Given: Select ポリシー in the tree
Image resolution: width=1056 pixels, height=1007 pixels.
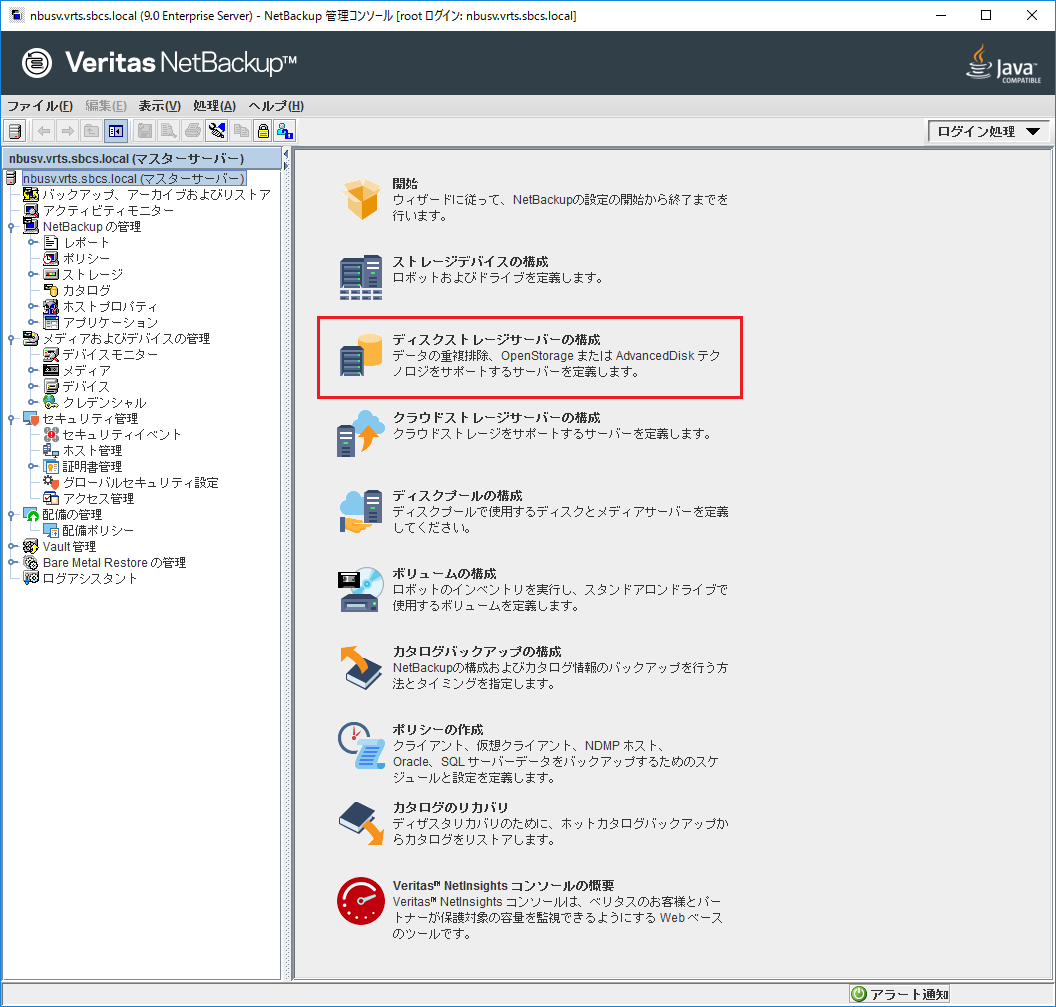Looking at the screenshot, I should (x=86, y=259).
